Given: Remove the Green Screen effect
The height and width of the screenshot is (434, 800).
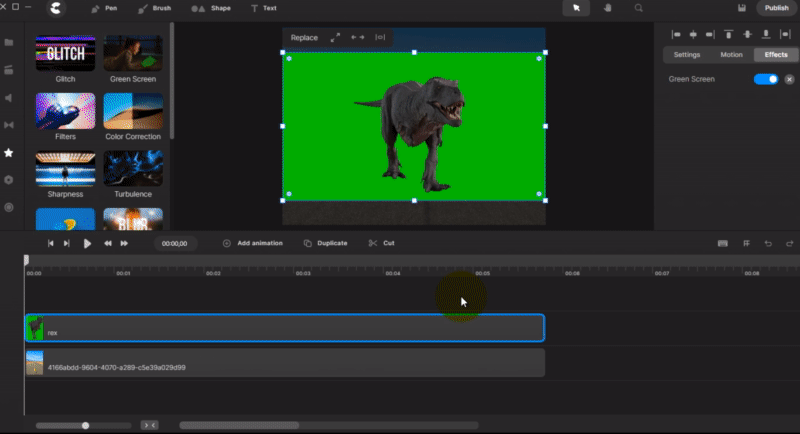Looking at the screenshot, I should (789, 79).
